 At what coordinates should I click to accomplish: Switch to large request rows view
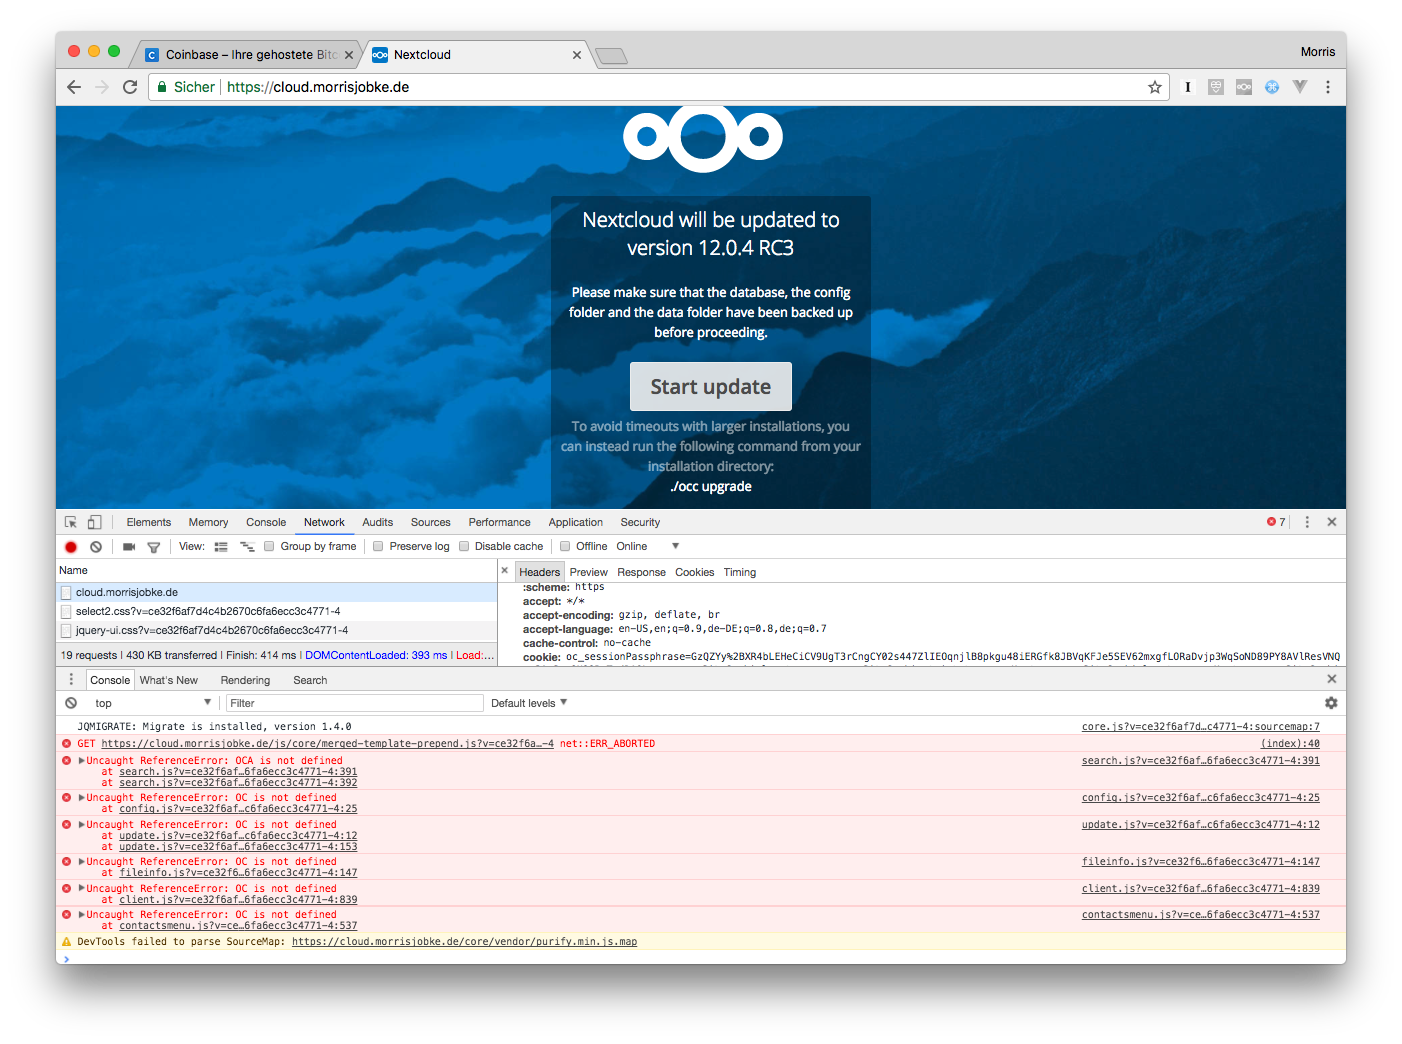(221, 547)
